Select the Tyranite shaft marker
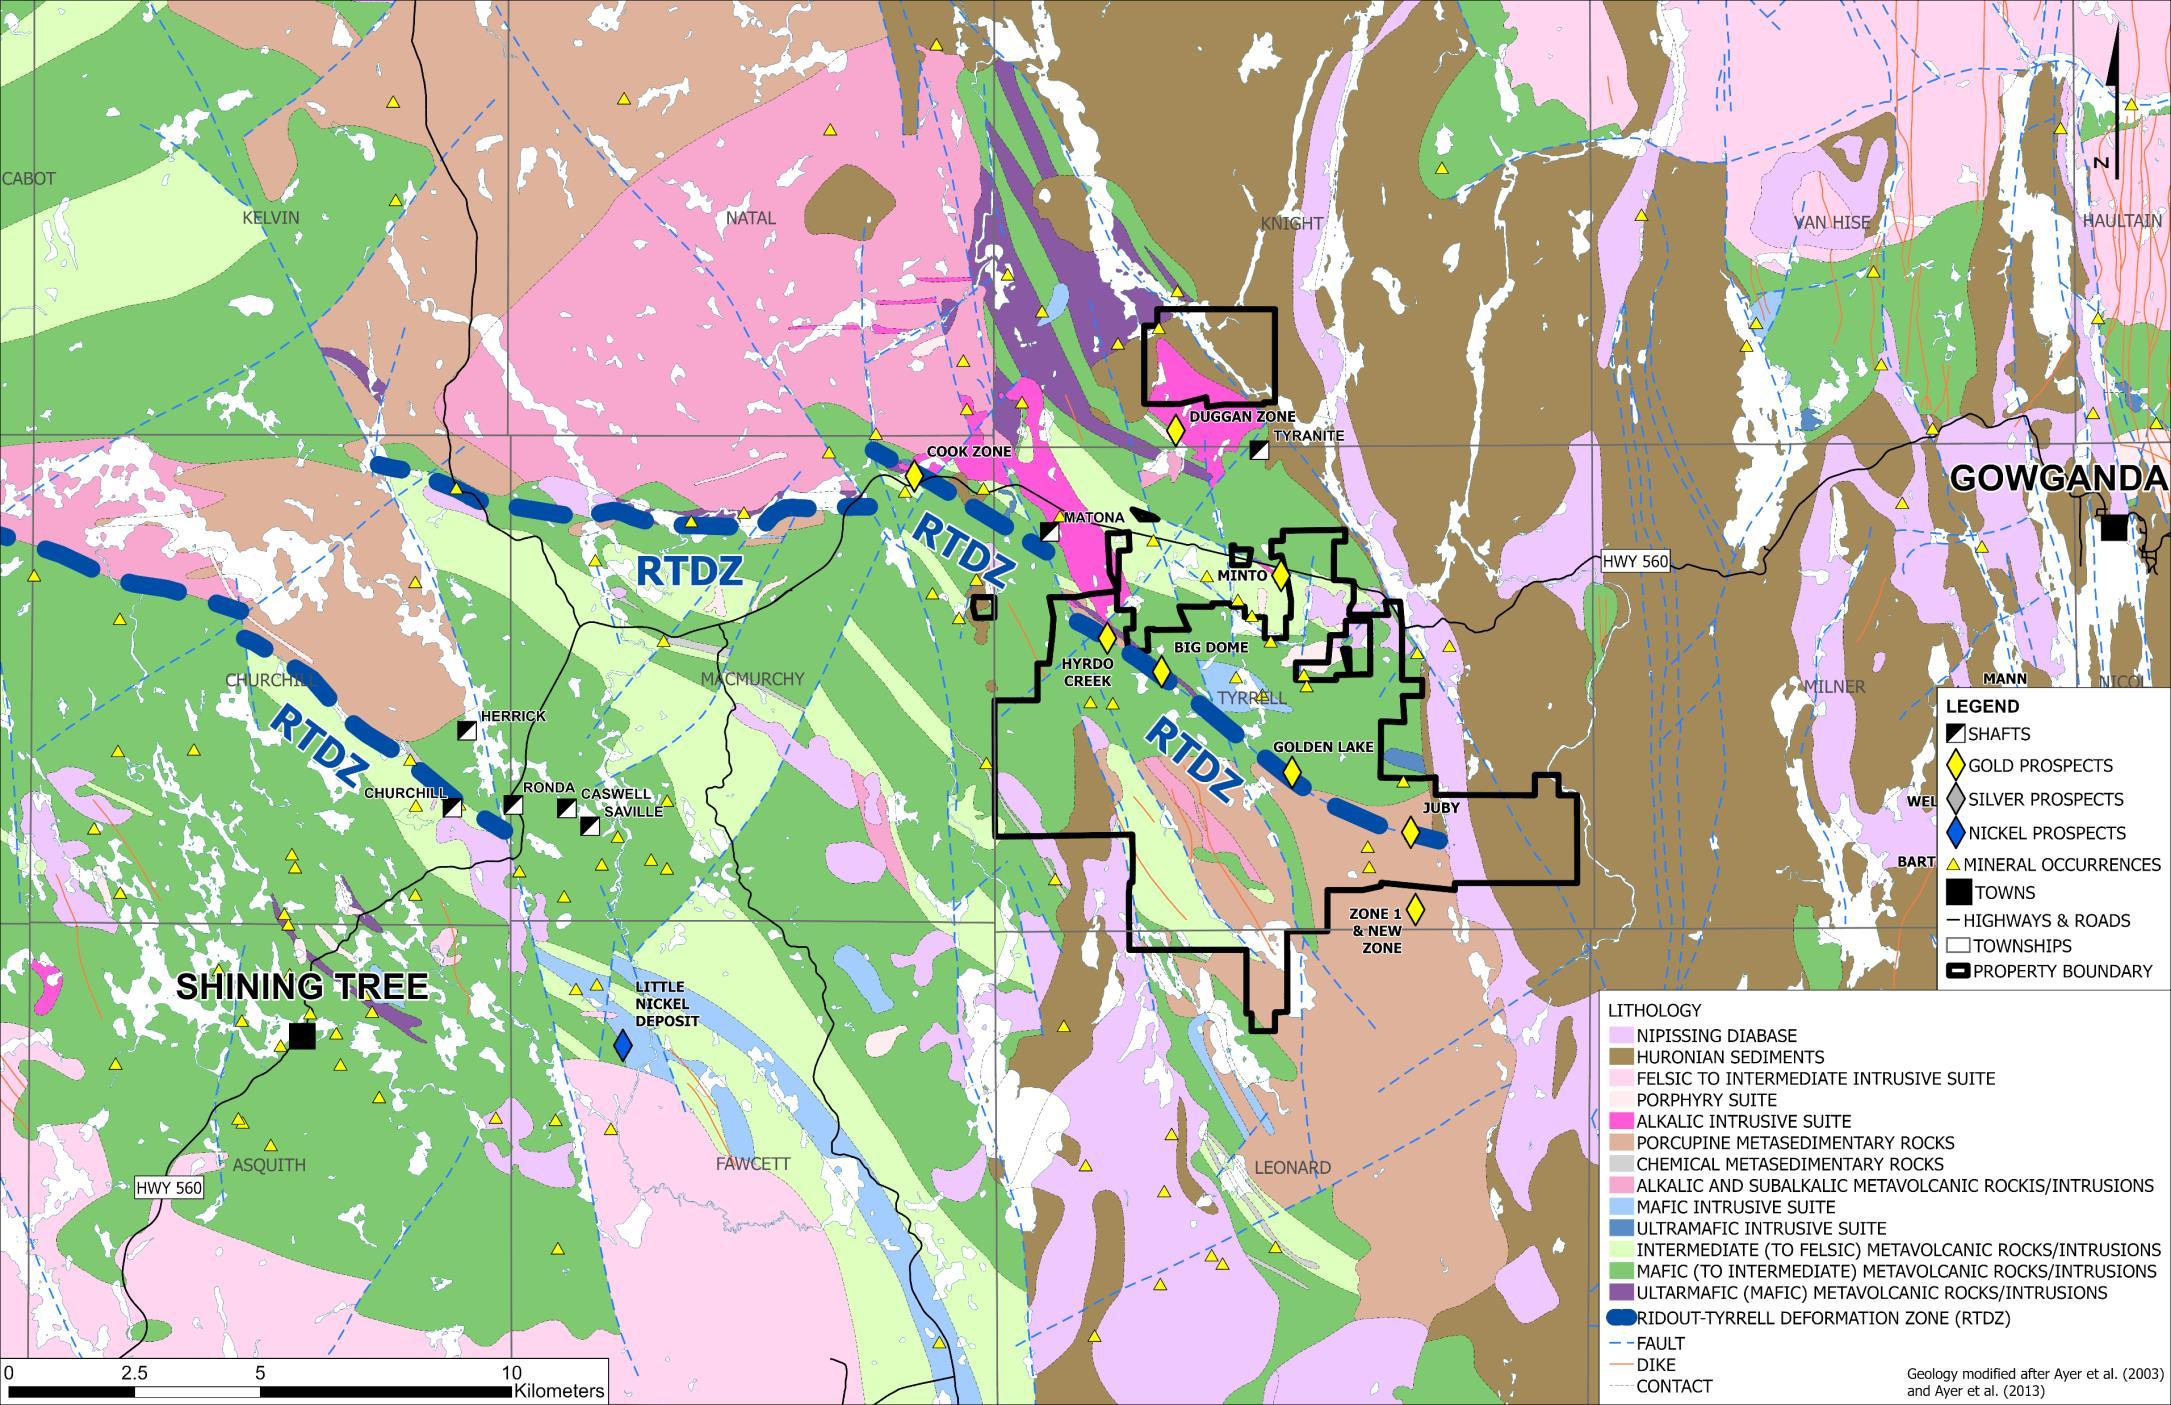2171x1405 pixels. 1259,451
